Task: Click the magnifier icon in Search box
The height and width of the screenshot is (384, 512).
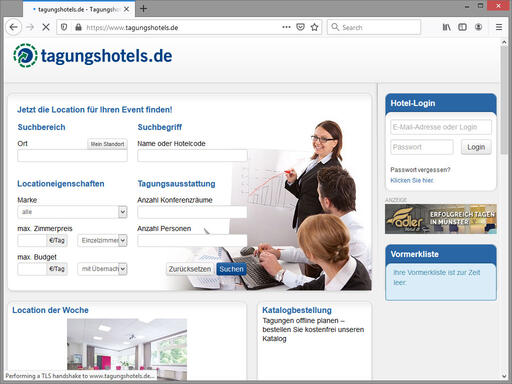Action: coord(335,27)
